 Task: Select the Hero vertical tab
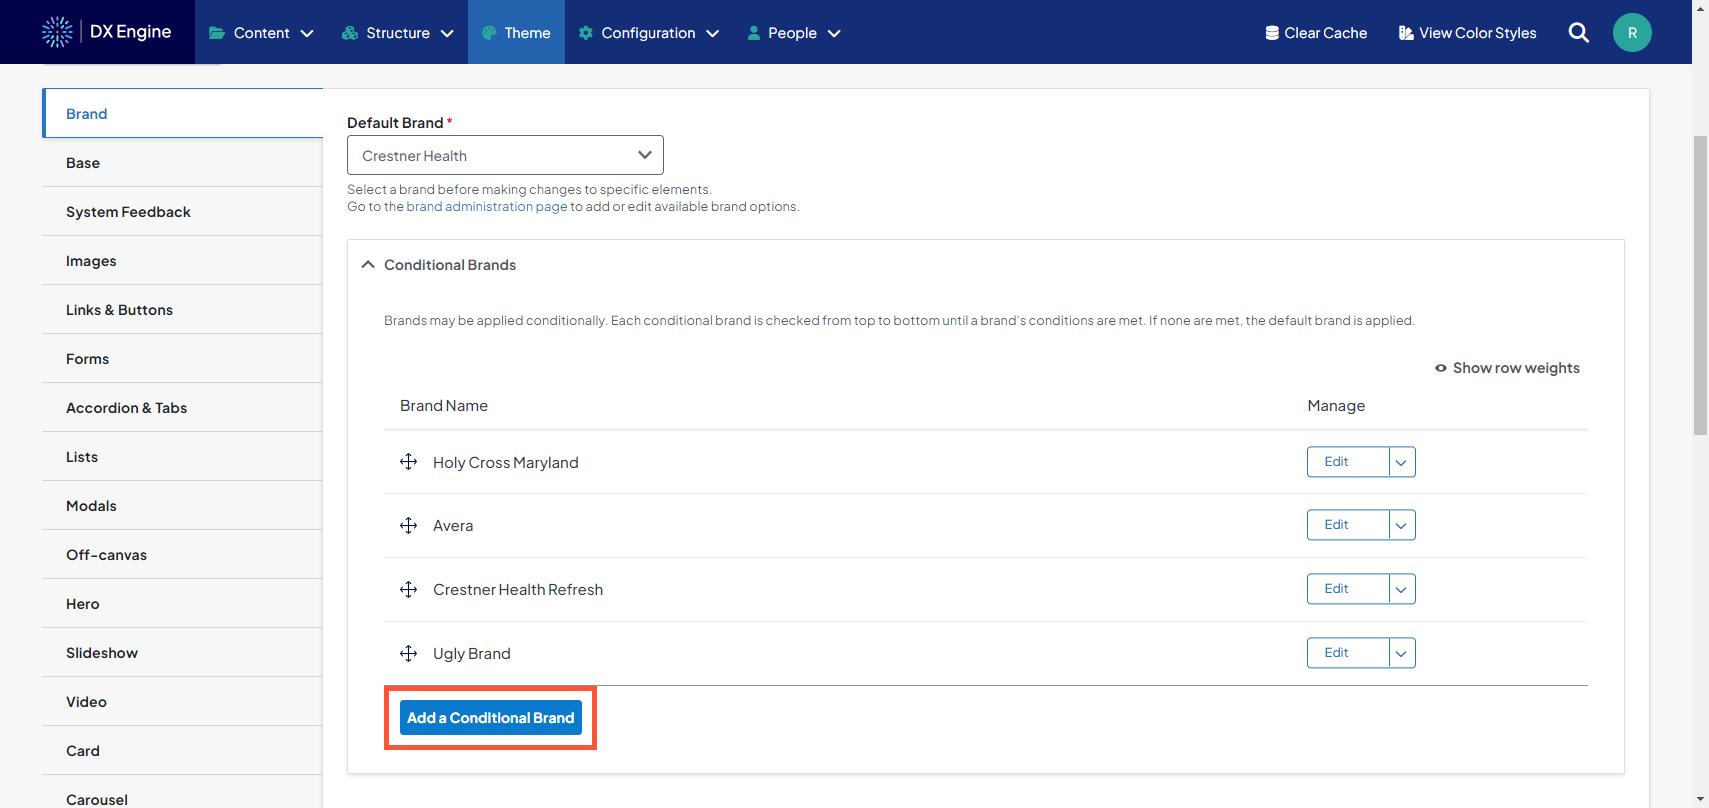point(182,604)
